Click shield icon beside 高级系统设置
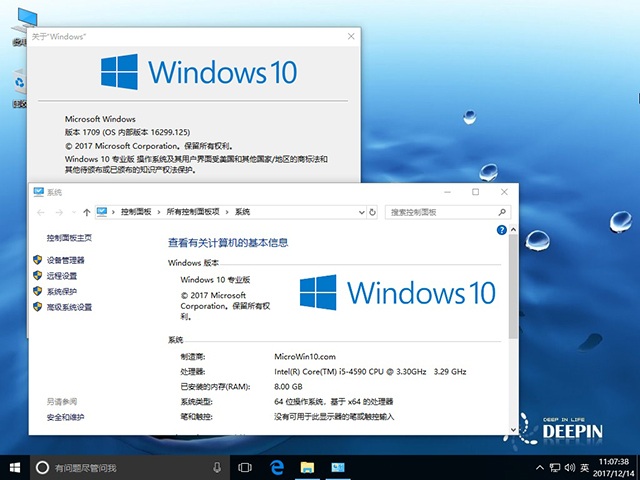Screen dimensions: 640x480 (38, 307)
